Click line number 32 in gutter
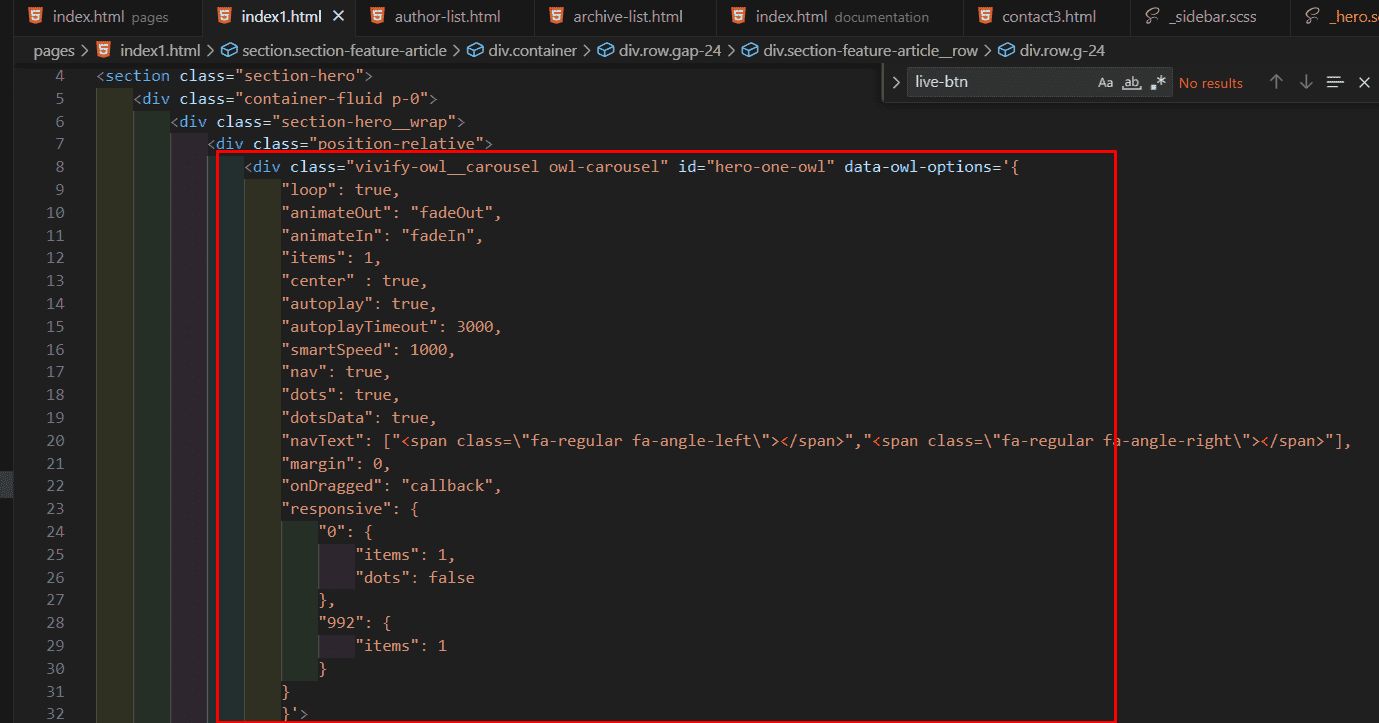This screenshot has height=723, width=1379. (55, 714)
